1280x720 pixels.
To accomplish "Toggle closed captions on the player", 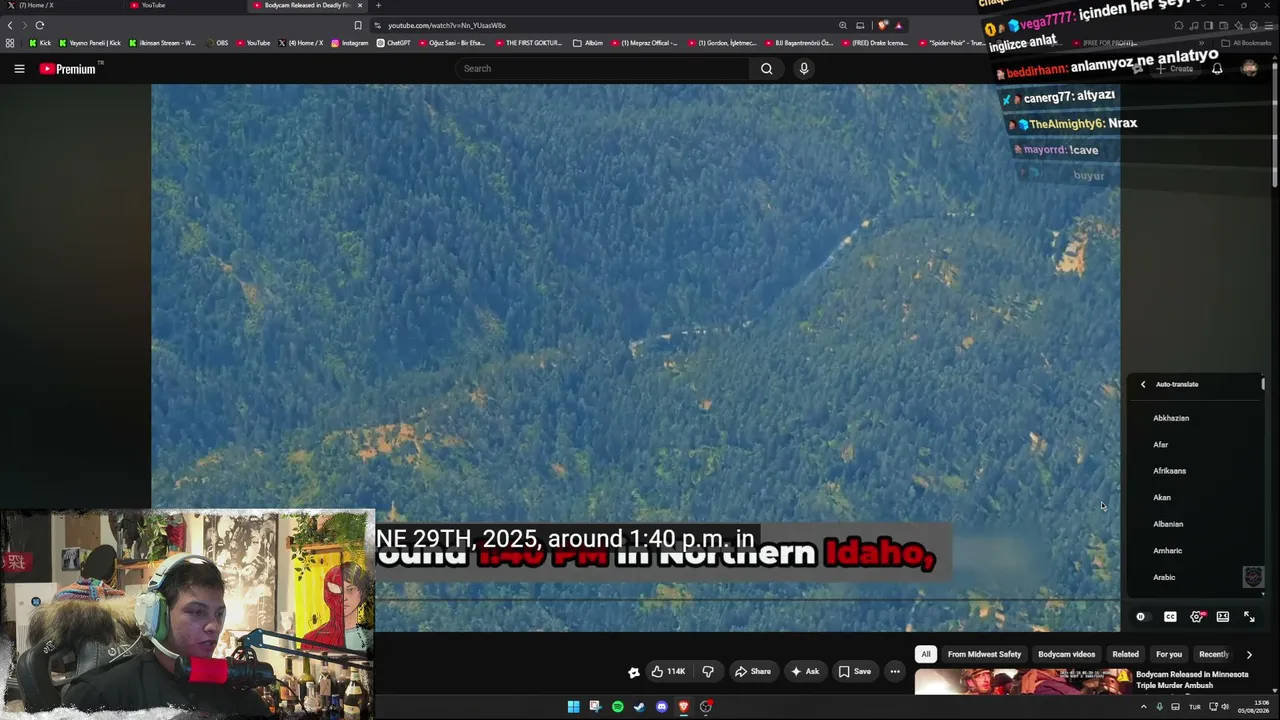I will tap(1170, 617).
